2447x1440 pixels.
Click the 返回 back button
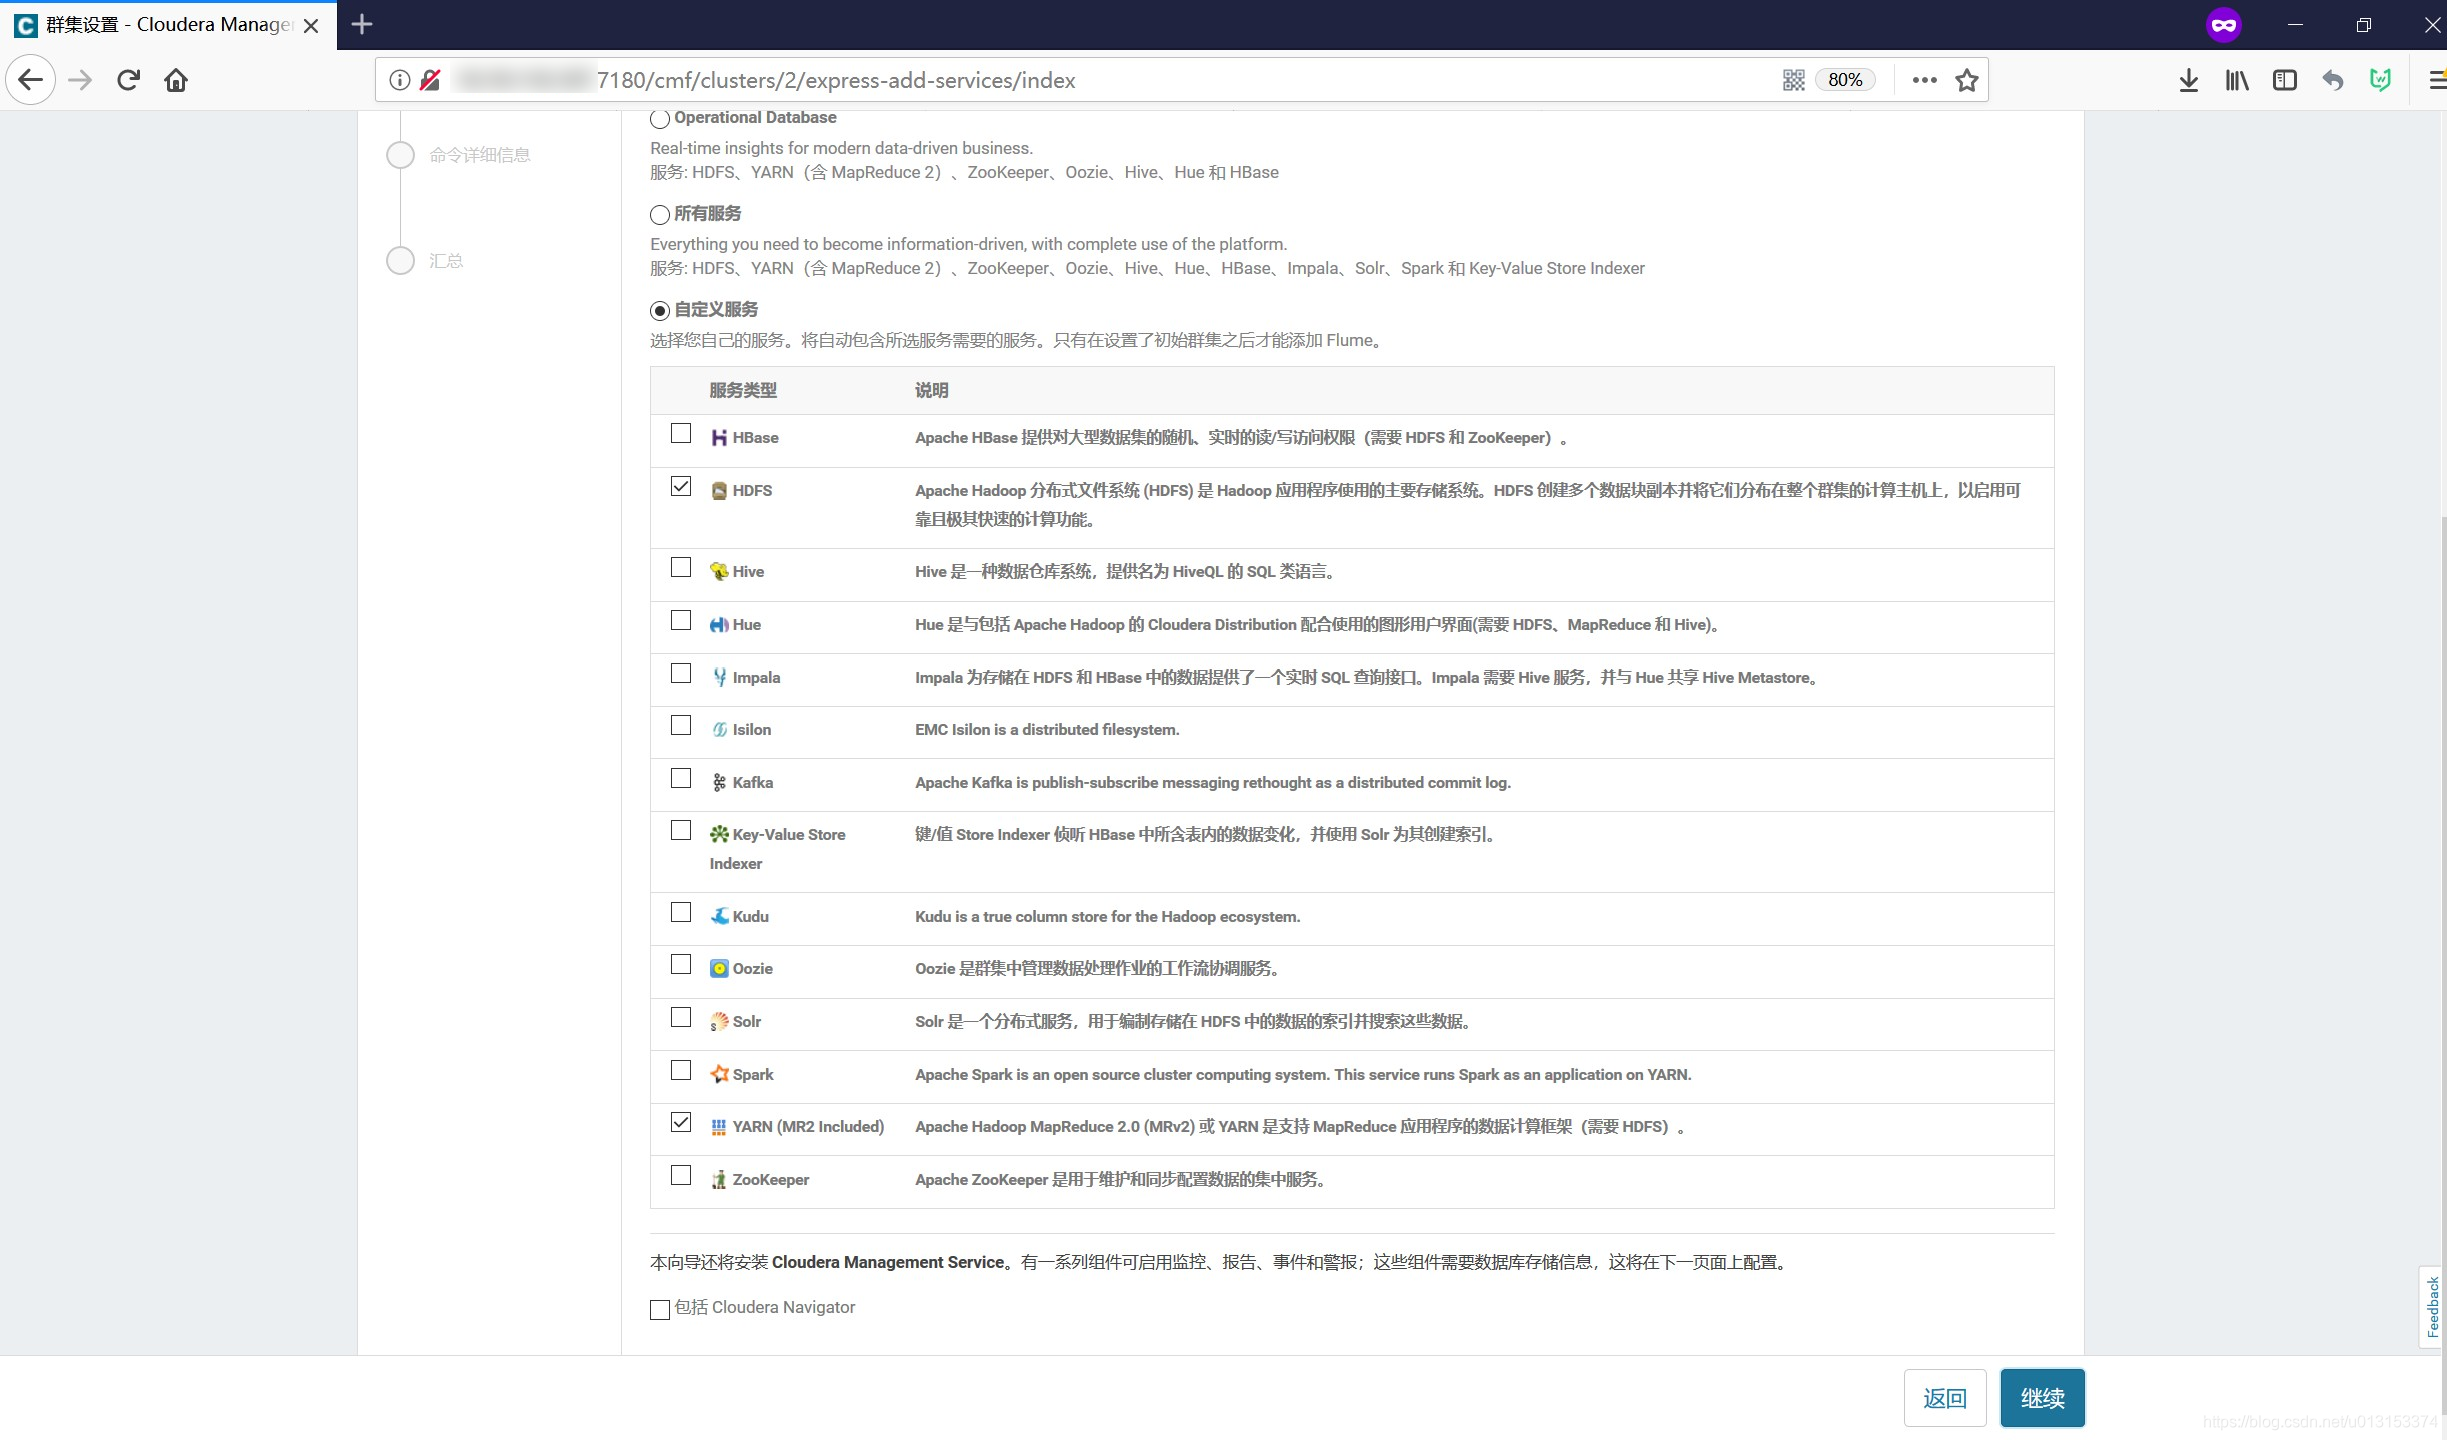click(x=1944, y=1398)
